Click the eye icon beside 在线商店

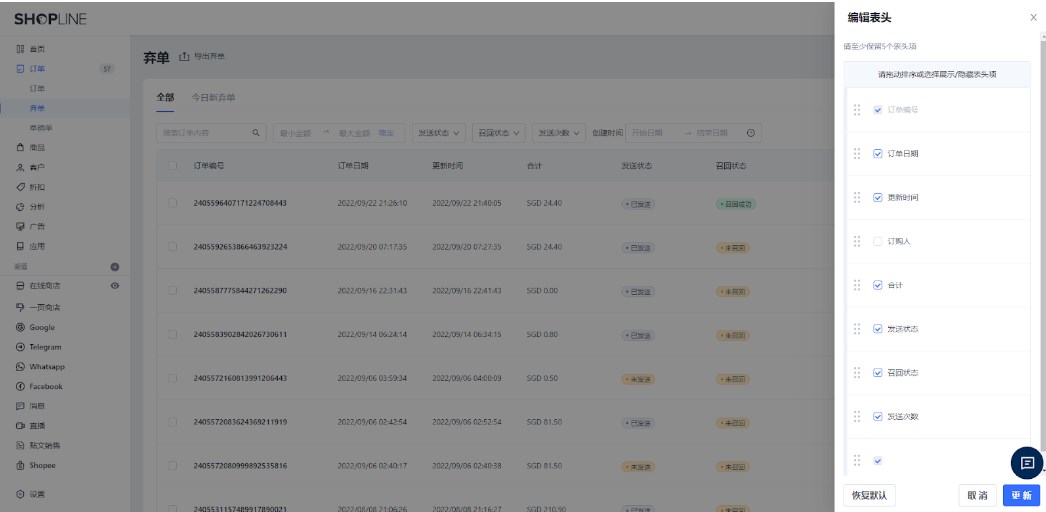click(114, 286)
